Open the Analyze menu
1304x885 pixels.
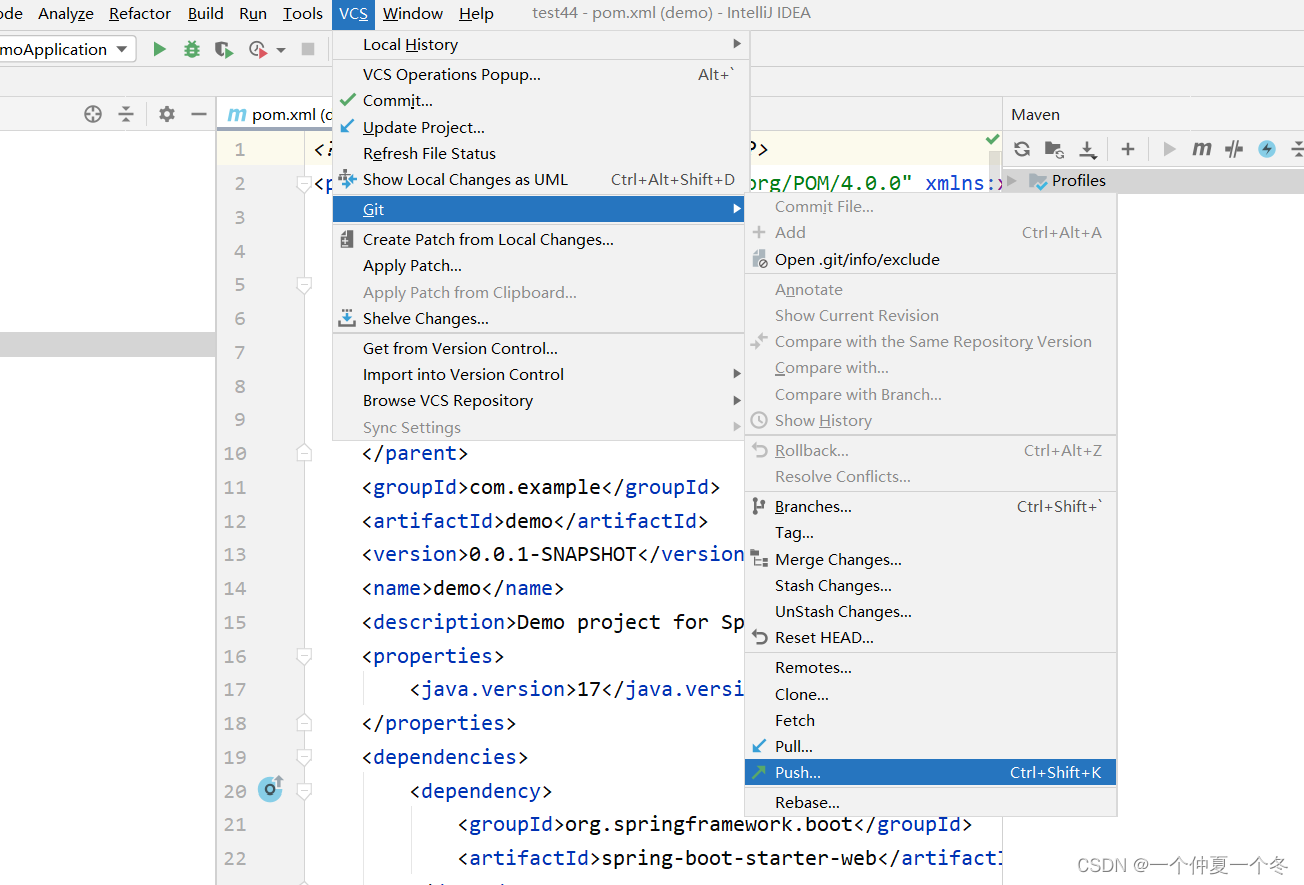point(66,13)
